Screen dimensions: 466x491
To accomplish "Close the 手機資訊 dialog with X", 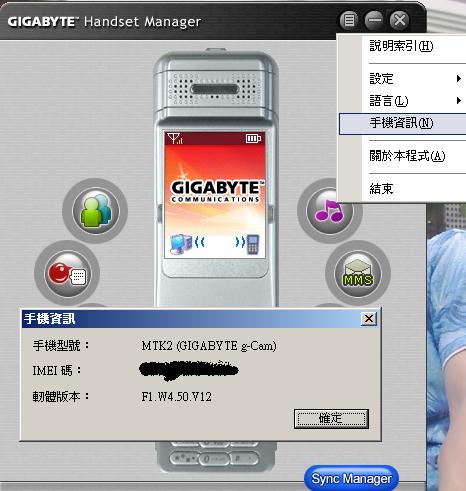I will click(x=369, y=319).
